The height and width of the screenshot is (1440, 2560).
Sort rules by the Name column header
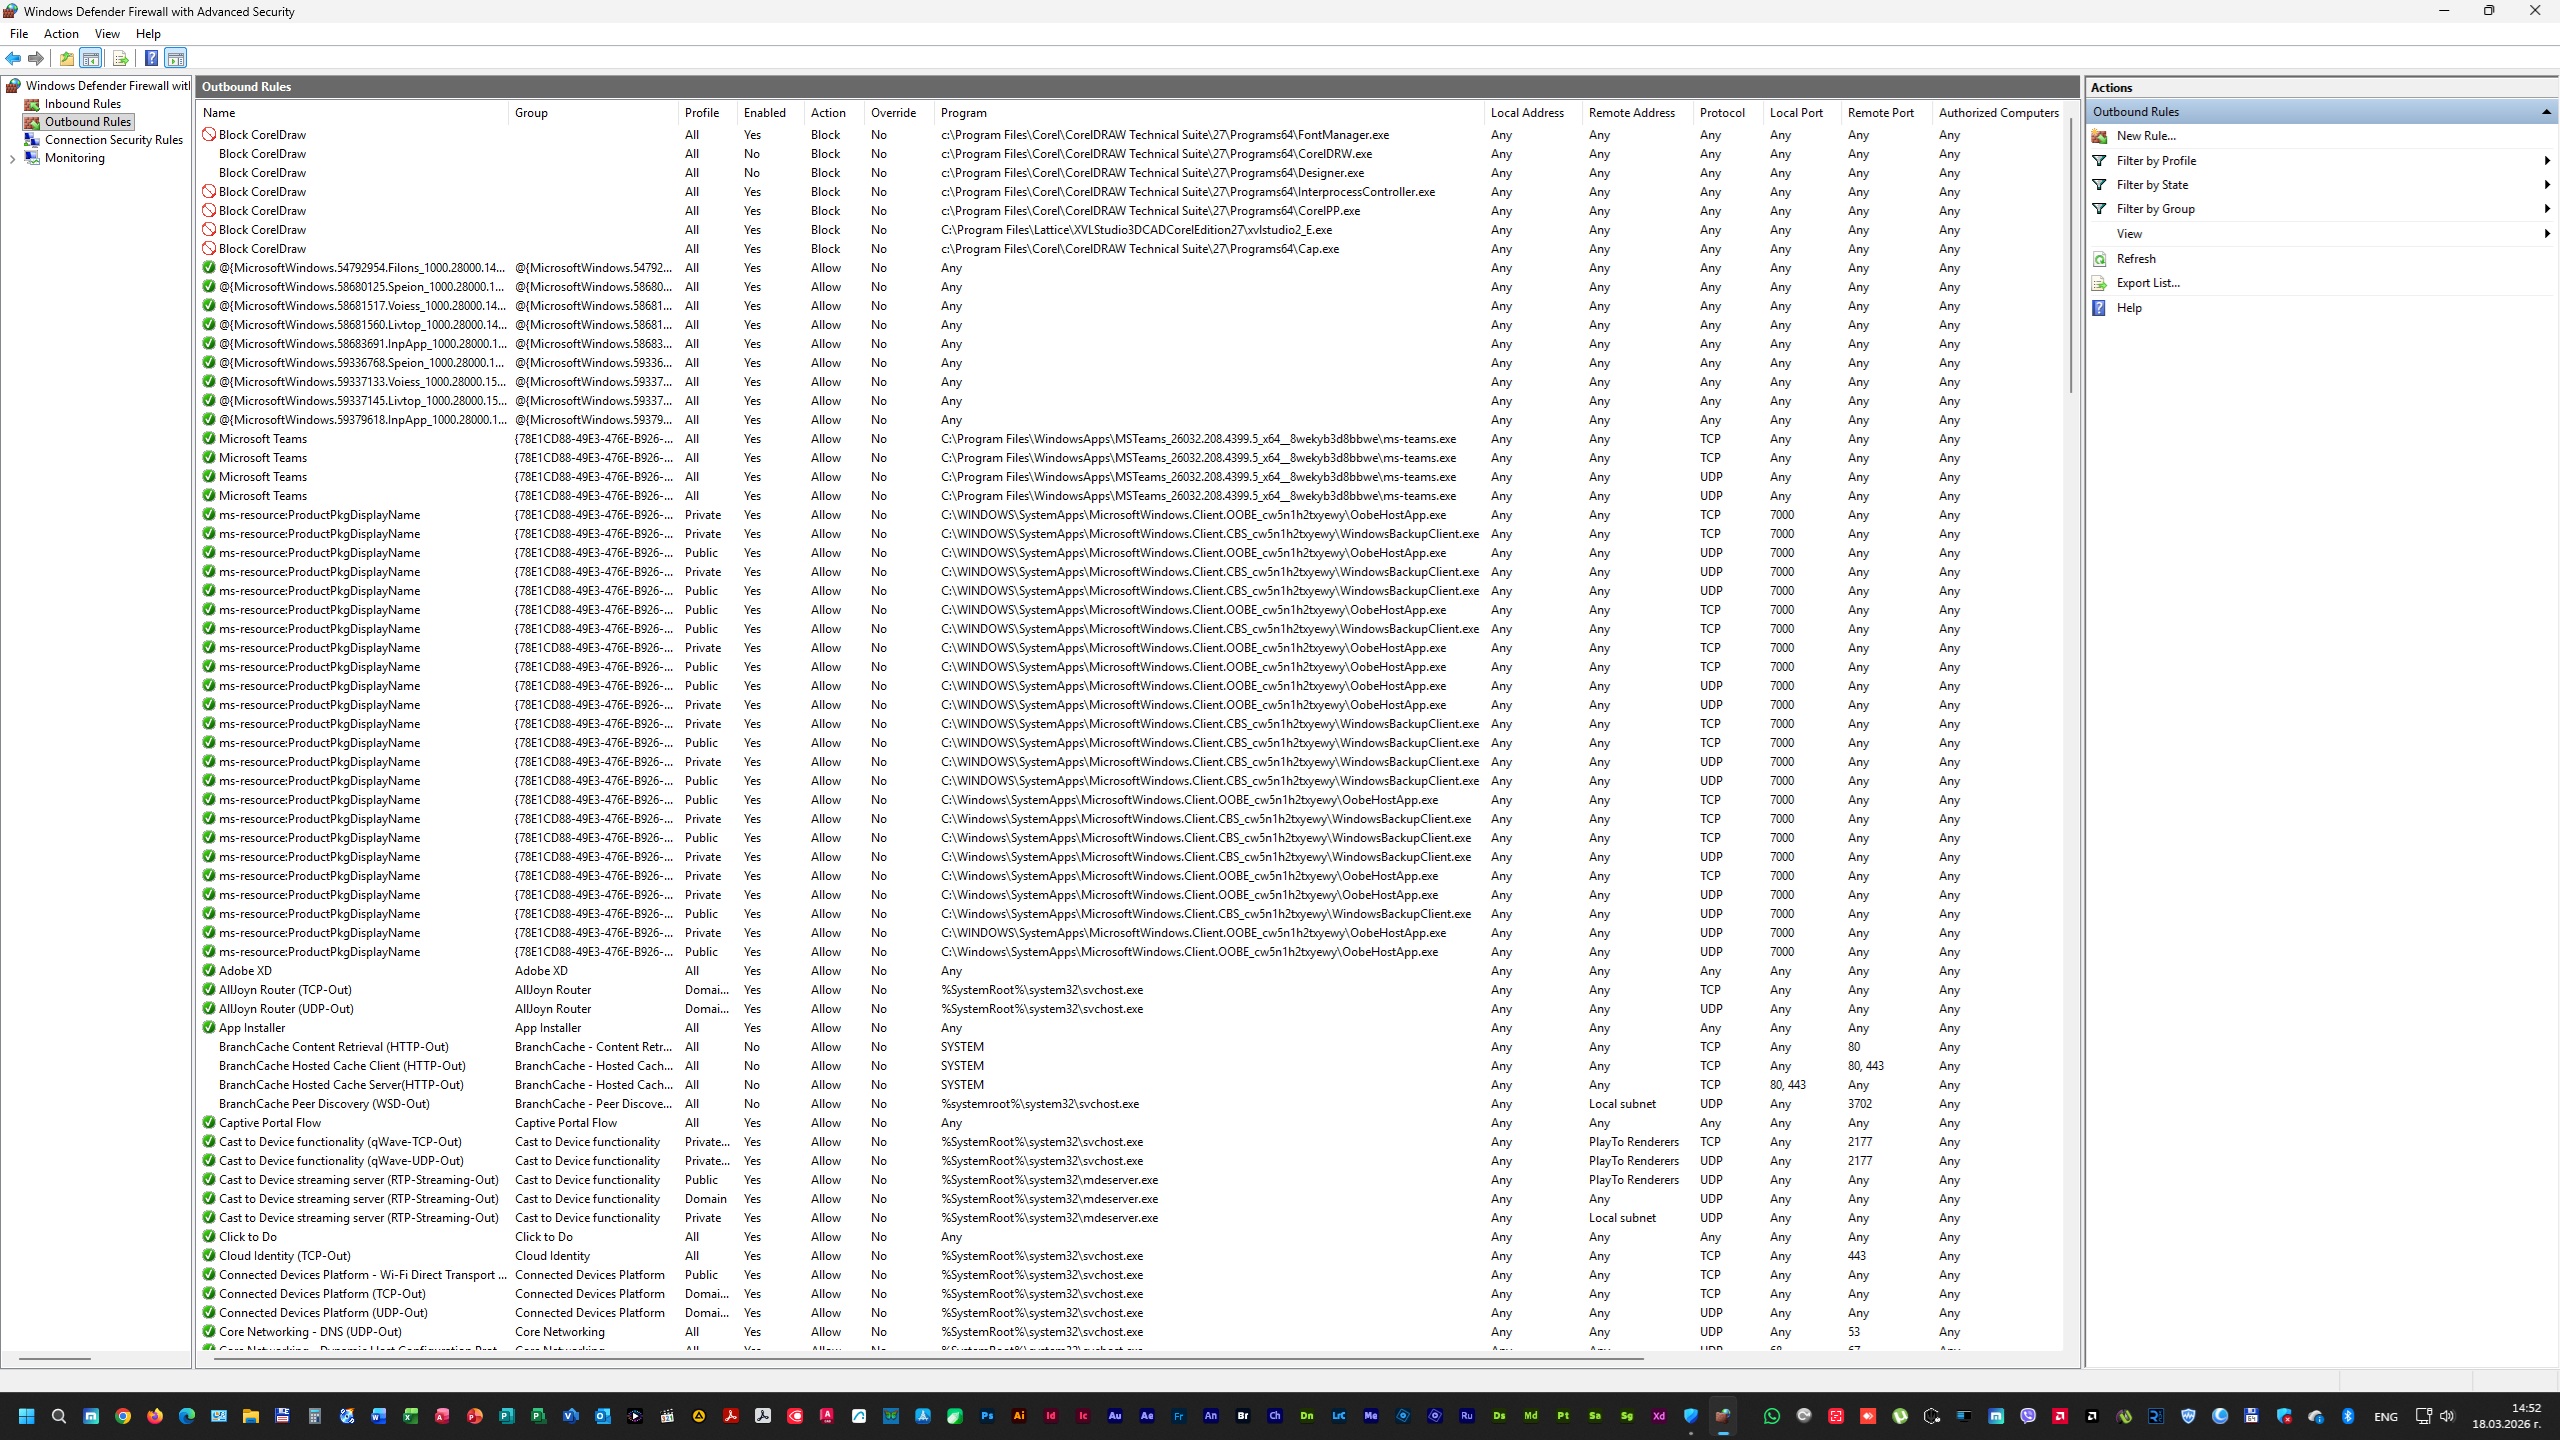(353, 113)
